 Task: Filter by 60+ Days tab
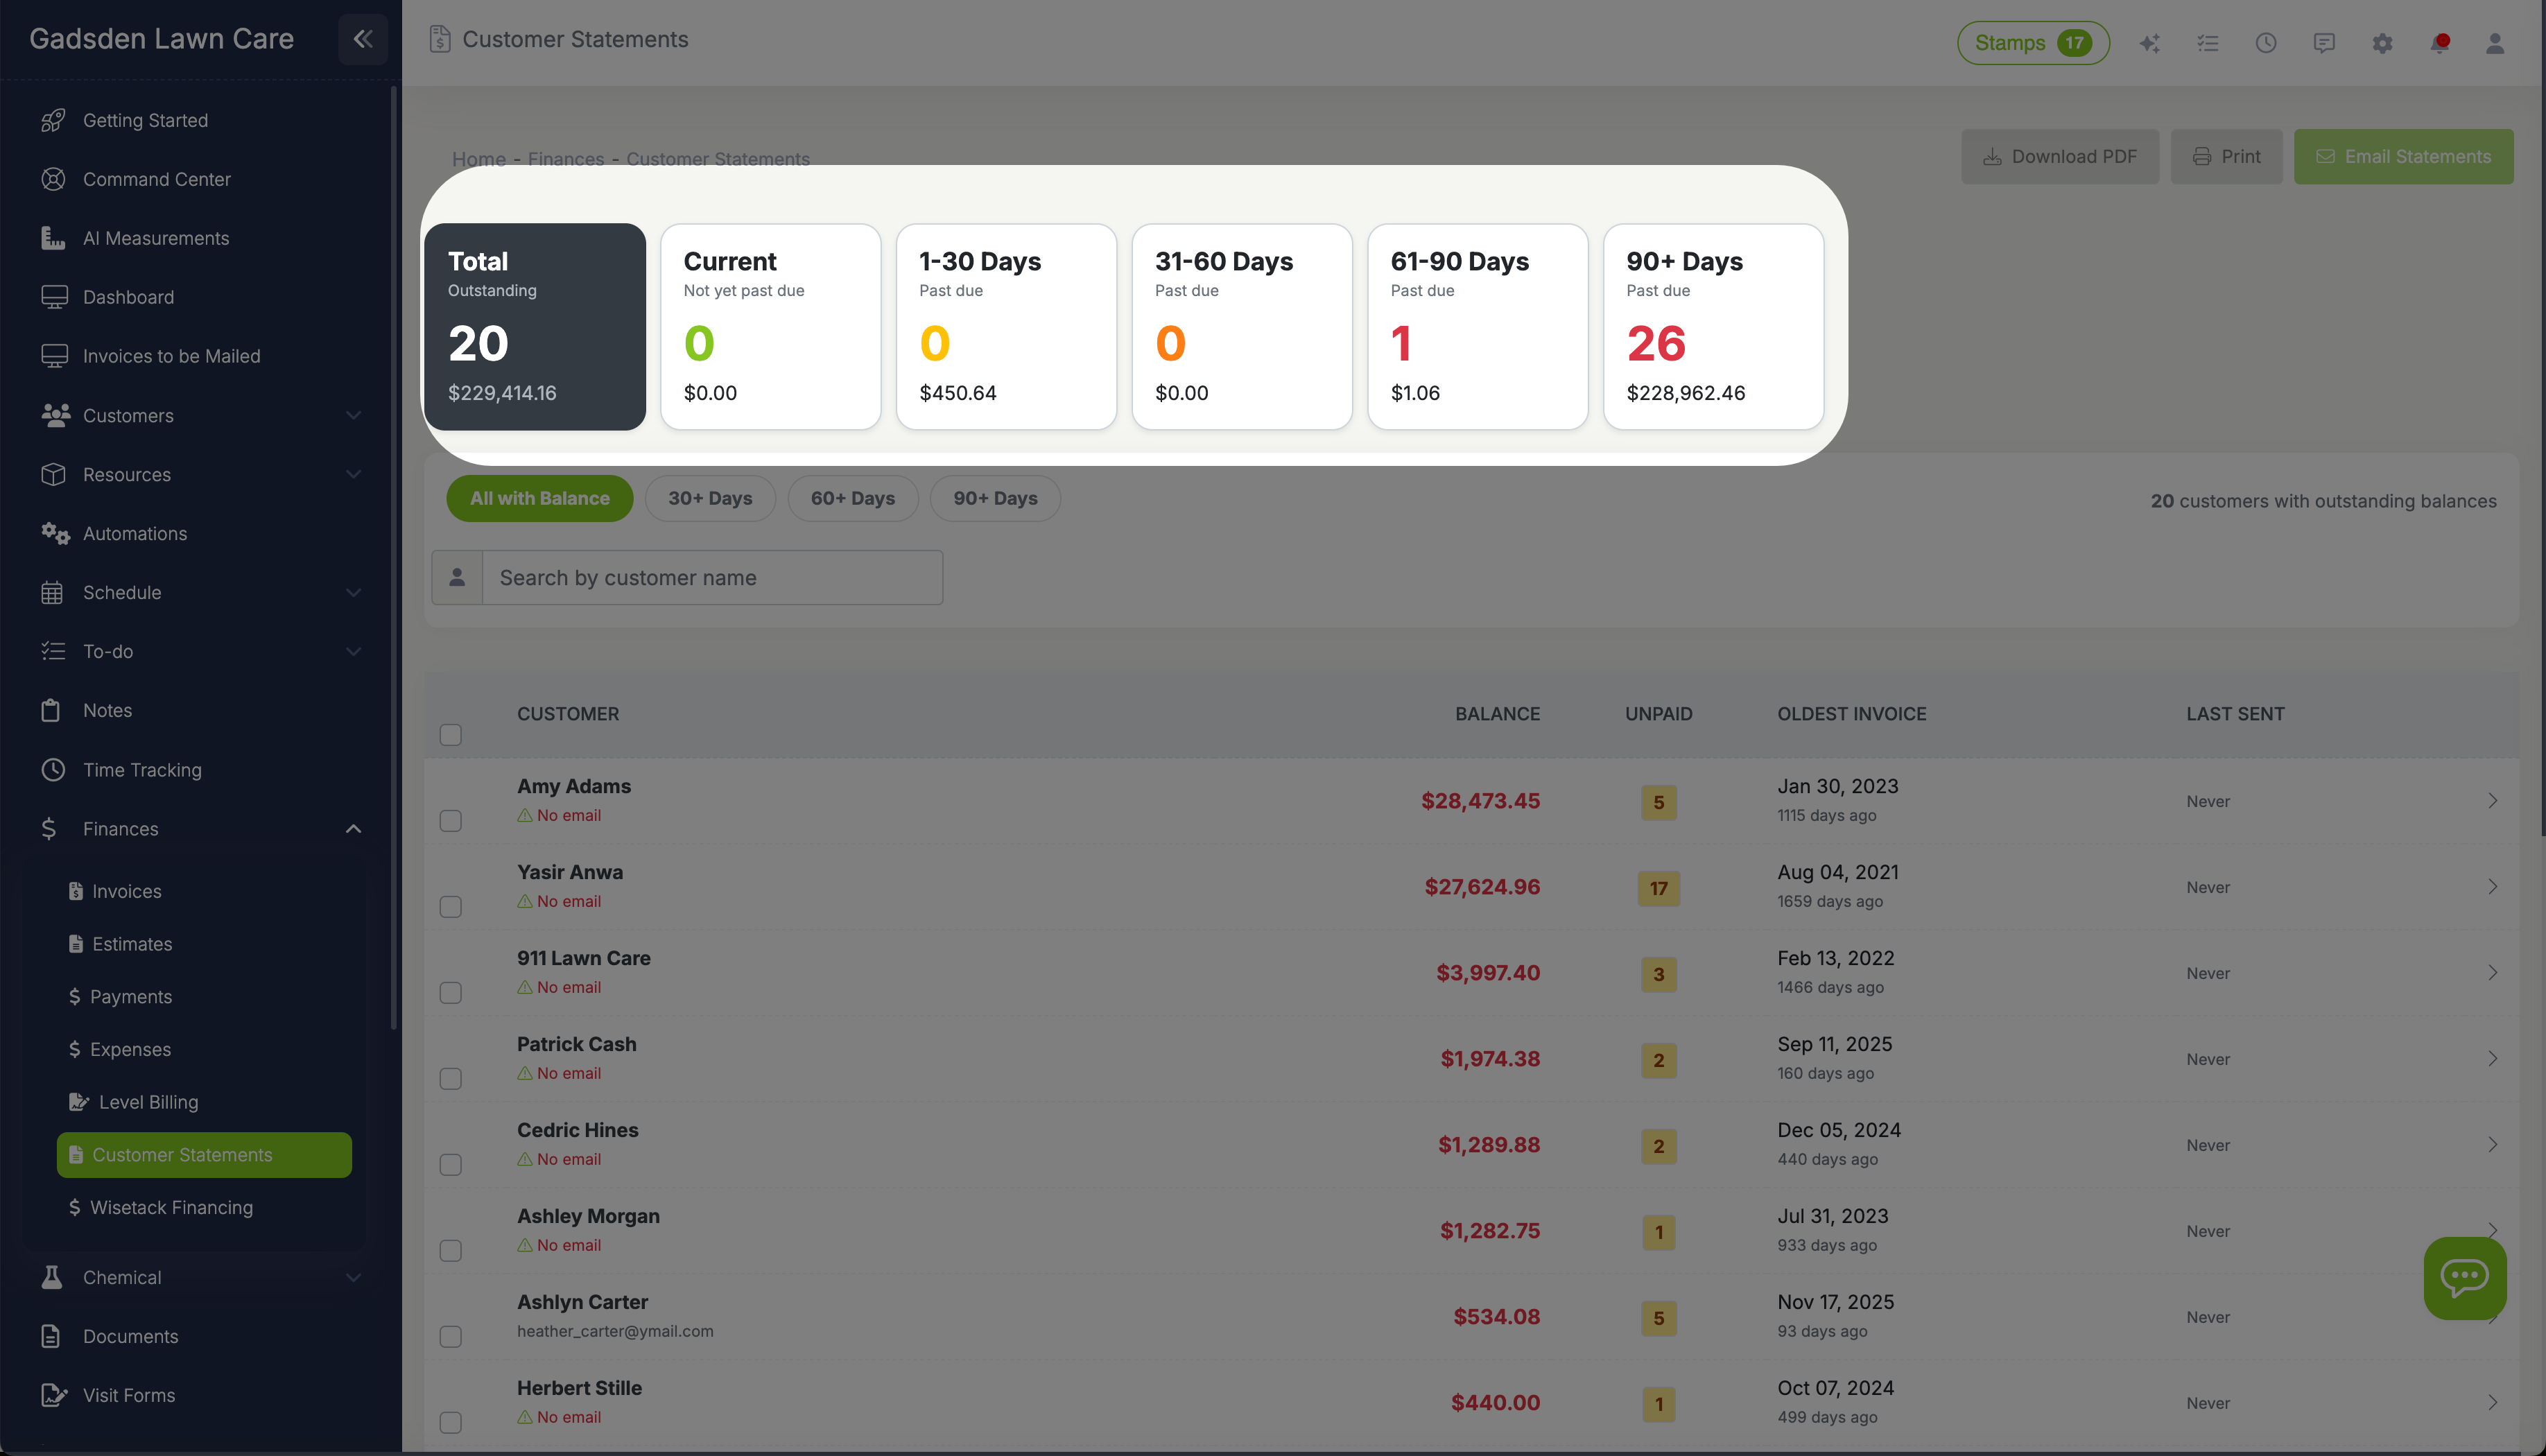tap(852, 498)
